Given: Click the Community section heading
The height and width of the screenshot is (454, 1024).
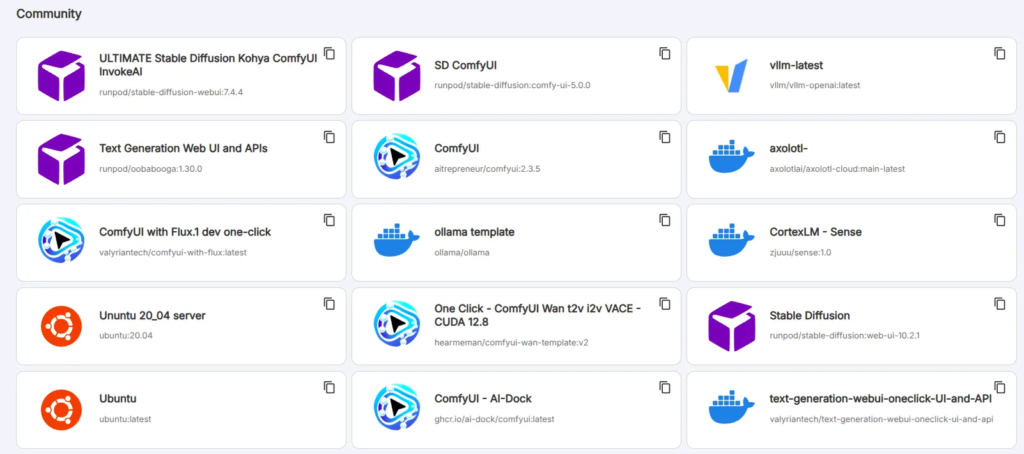Looking at the screenshot, I should click(x=49, y=15).
